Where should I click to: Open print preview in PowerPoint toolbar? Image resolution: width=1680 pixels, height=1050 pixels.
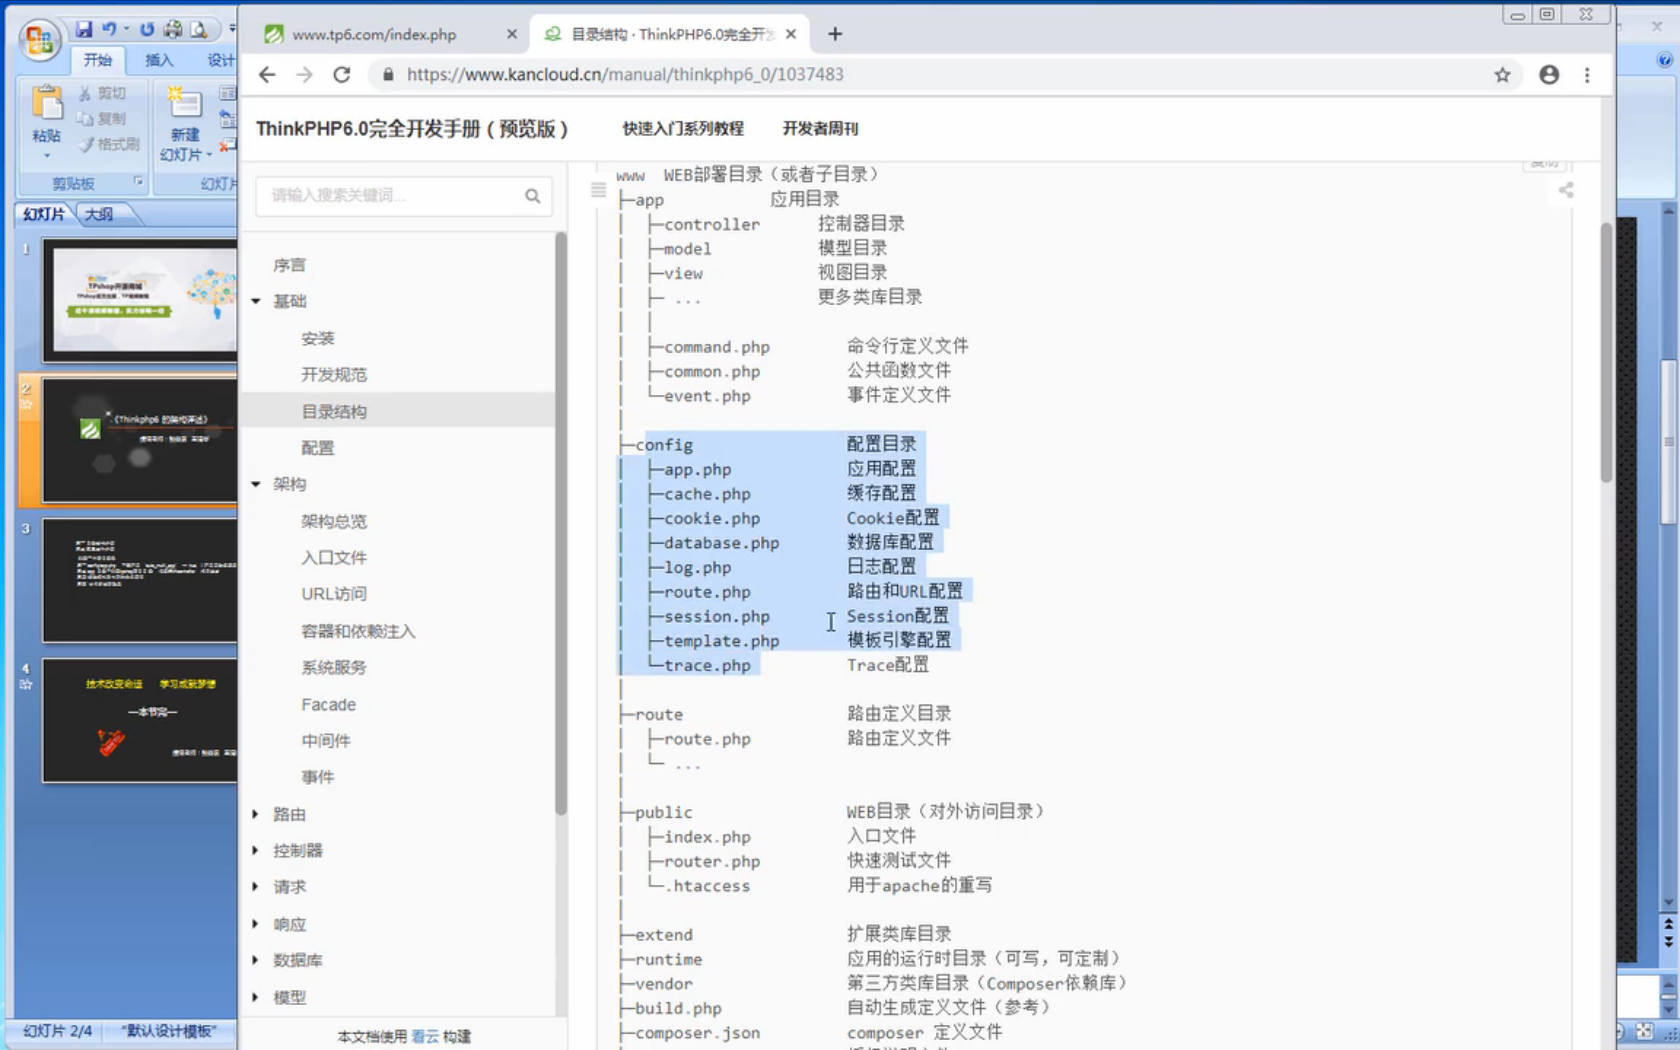[199, 29]
